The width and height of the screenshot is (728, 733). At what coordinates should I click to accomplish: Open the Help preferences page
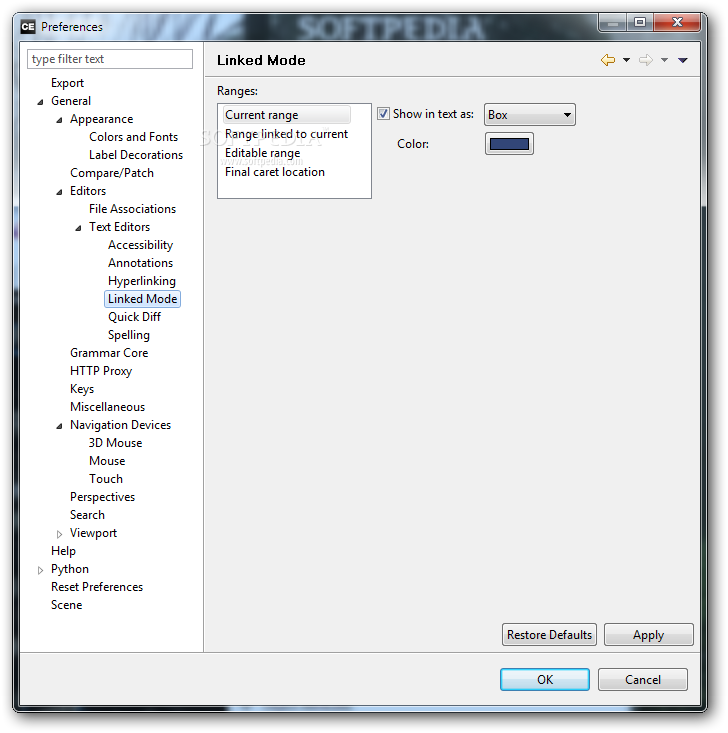click(x=63, y=551)
